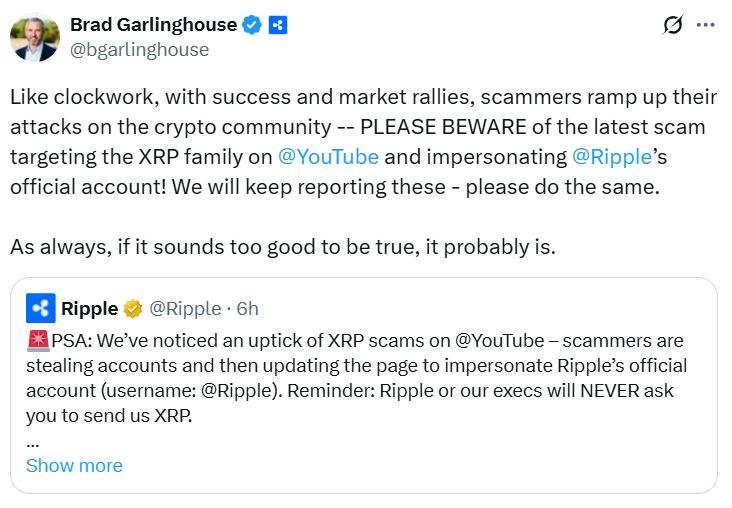Open the gray @Ripple handle in quoted header

click(x=185, y=308)
